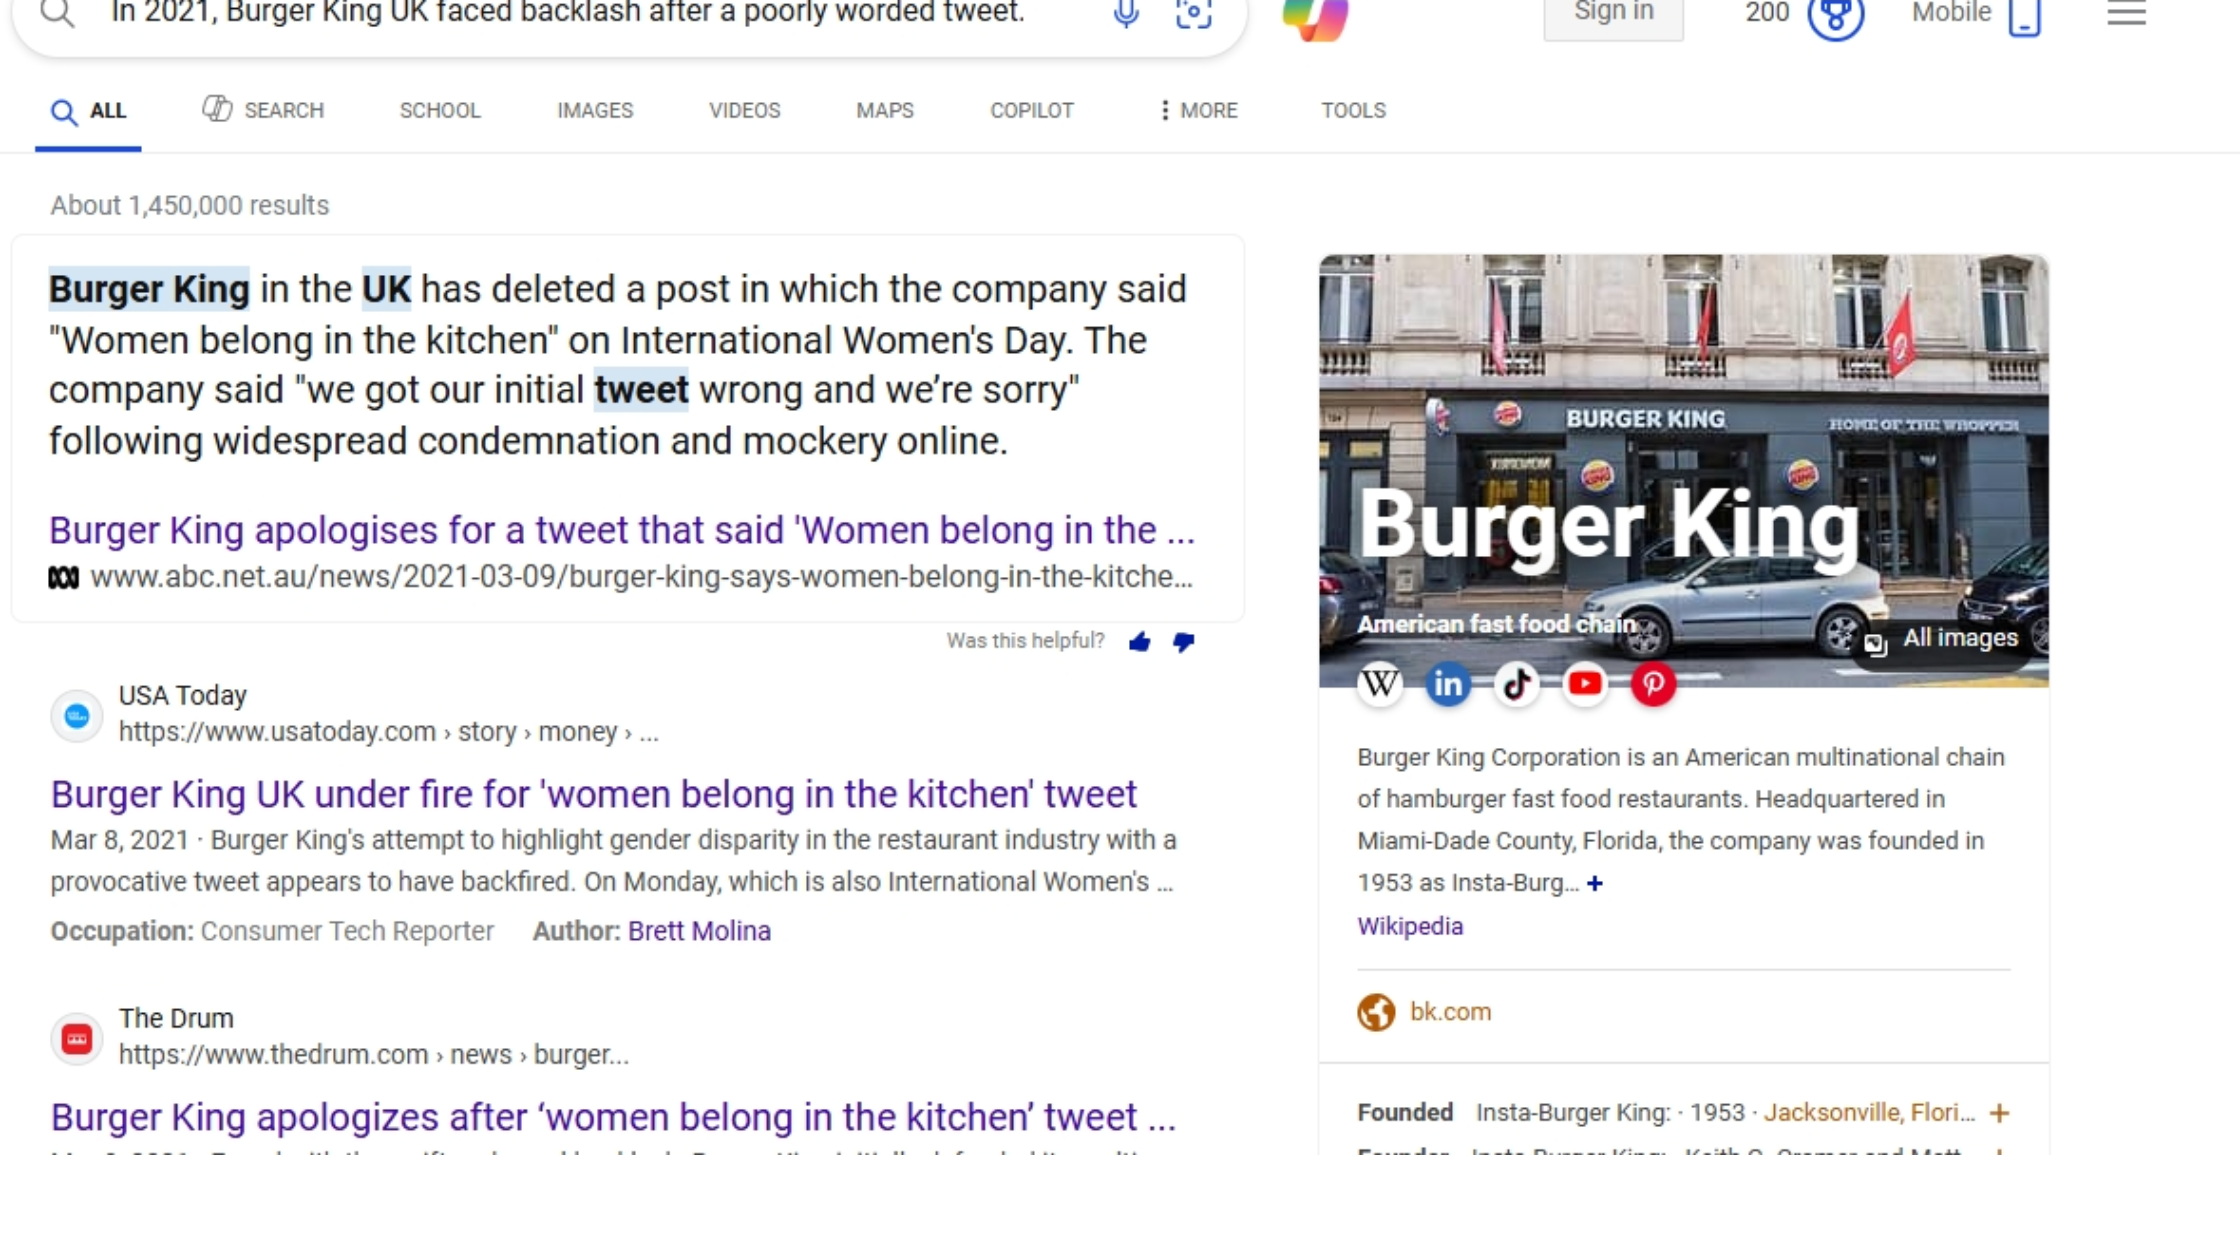This screenshot has height=1260, width=2240.
Task: Expand the truncated Insta-Burger description
Action: (x=1595, y=883)
